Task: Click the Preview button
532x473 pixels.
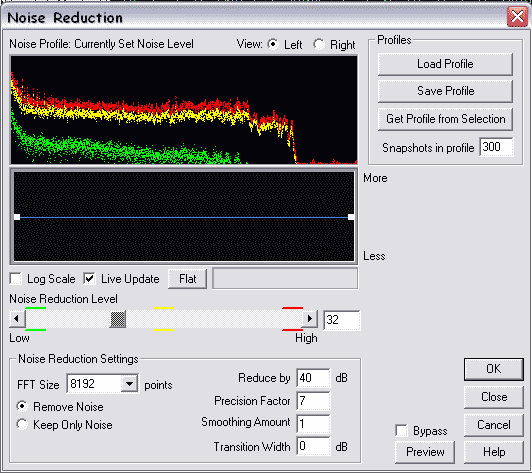Action: (425, 452)
